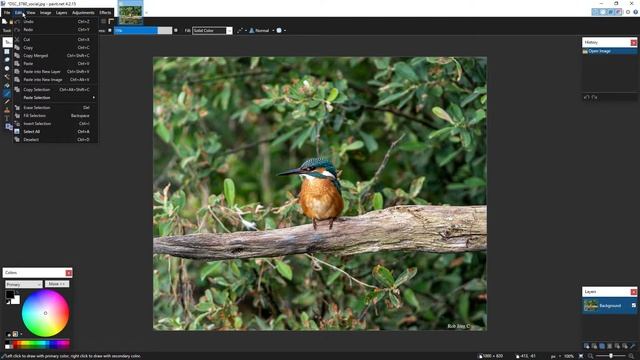Image resolution: width=640 pixels, height=360 pixels.
Task: Open Layer Properties icon
Action: click(x=633, y=346)
